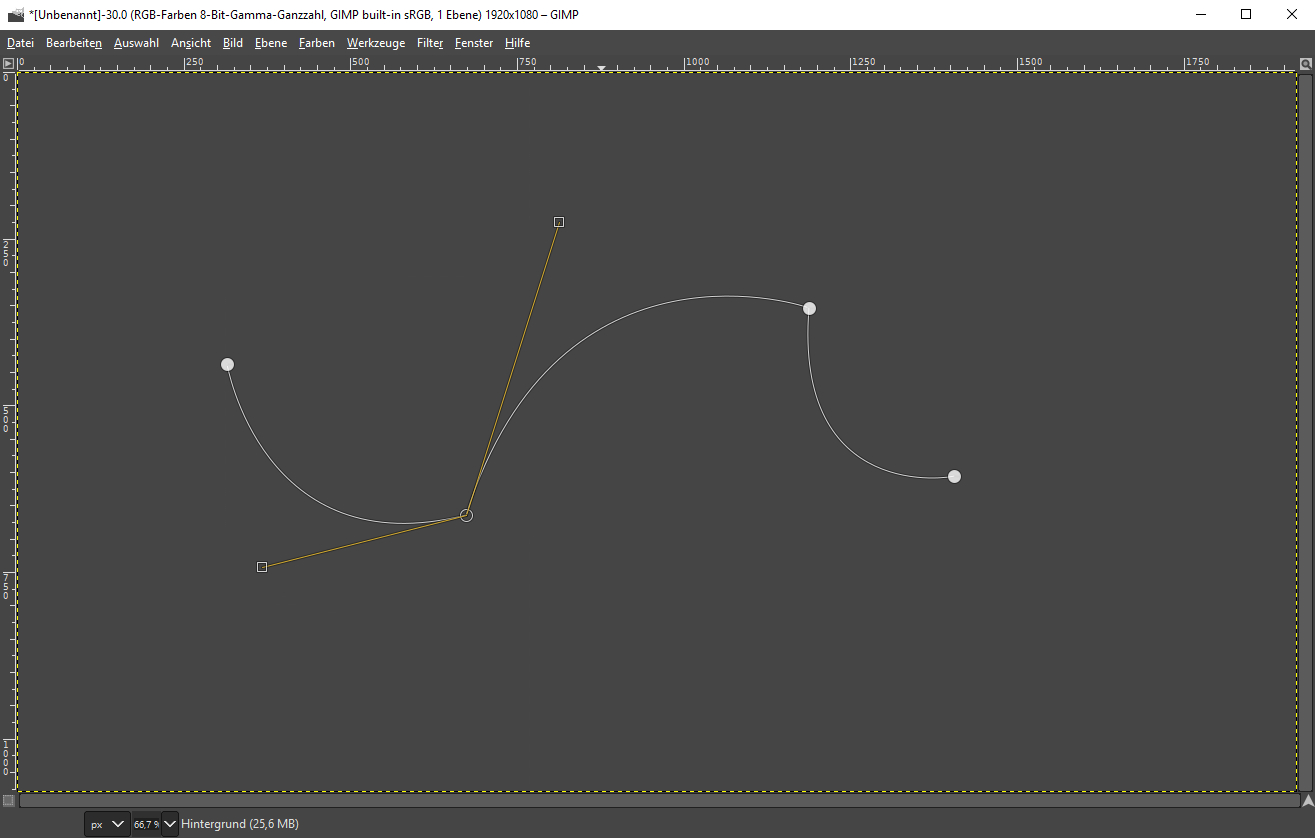Expand the zoom level dropdown arrow
Screen dimensions: 1315x838
click(170, 824)
